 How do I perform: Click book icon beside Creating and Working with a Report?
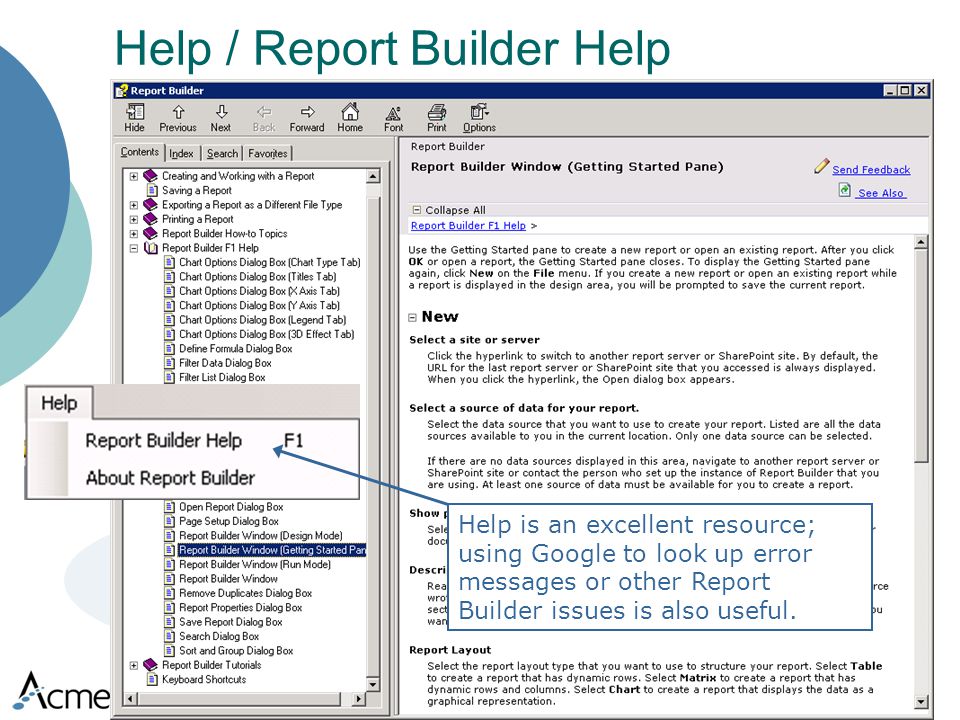click(x=151, y=176)
